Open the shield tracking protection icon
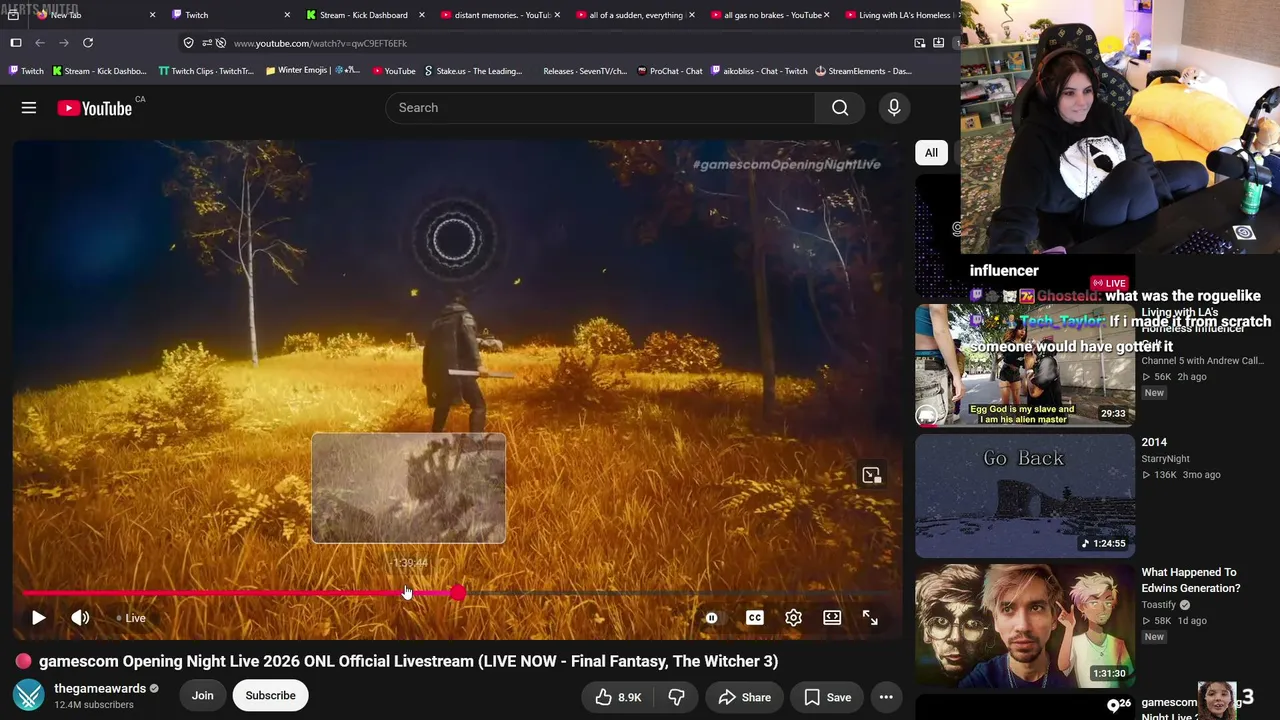 coord(188,43)
